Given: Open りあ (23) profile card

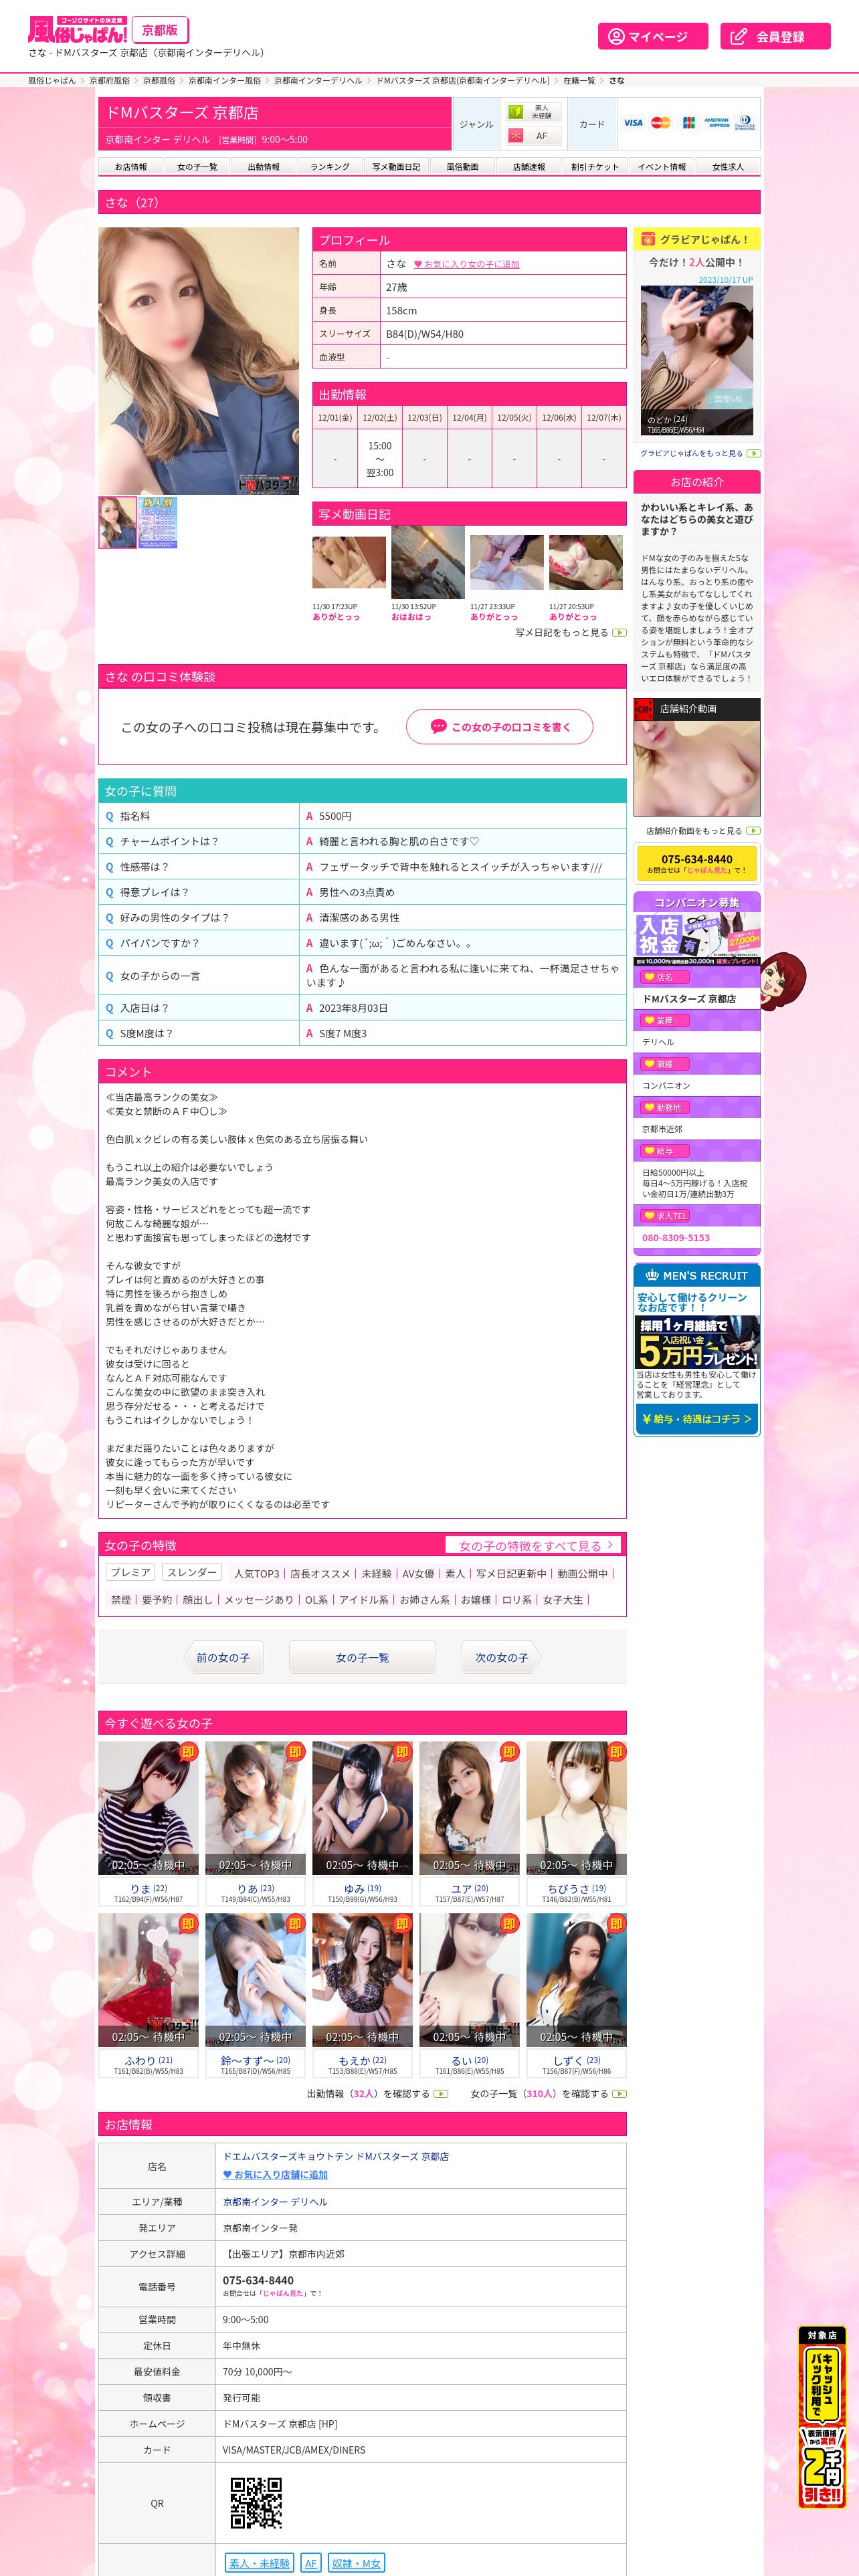Looking at the screenshot, I should click(x=255, y=1824).
